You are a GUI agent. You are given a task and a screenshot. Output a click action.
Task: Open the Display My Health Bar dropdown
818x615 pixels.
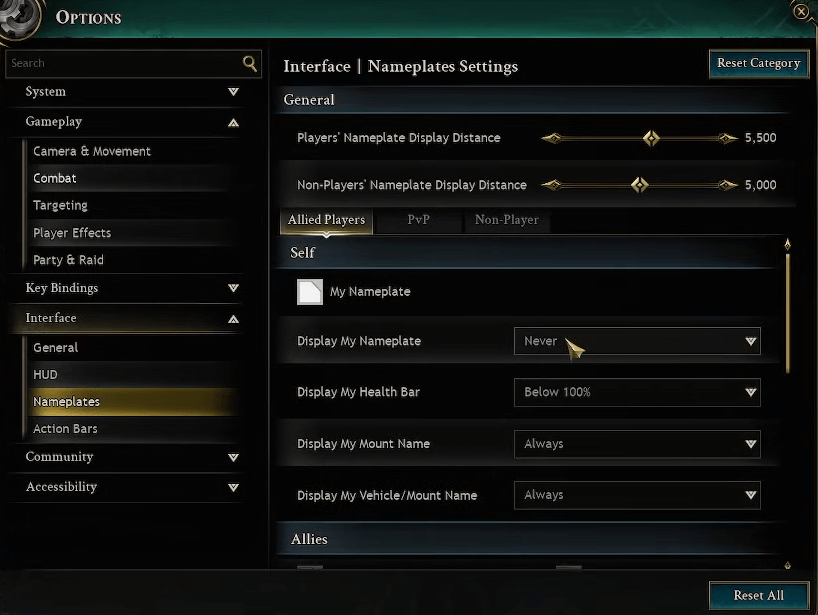pos(637,392)
